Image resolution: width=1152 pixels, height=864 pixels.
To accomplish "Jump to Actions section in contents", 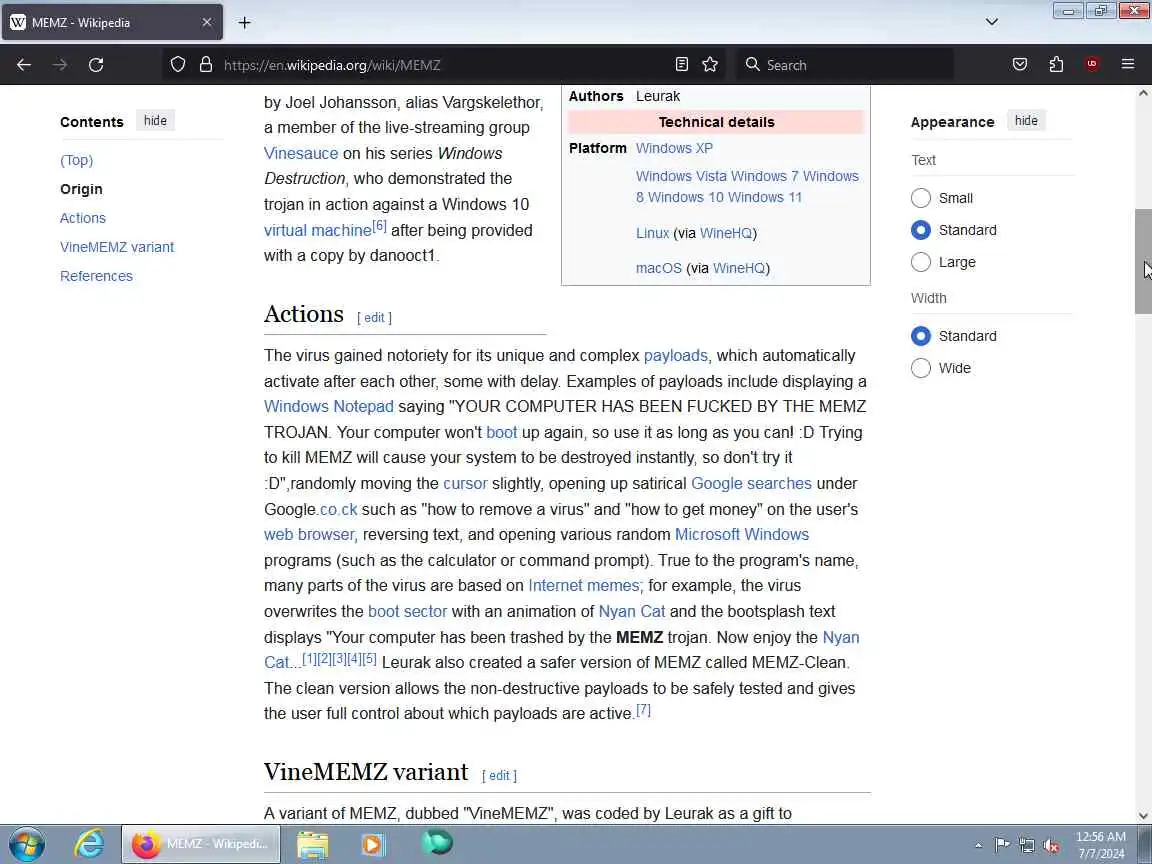I will [x=83, y=217].
